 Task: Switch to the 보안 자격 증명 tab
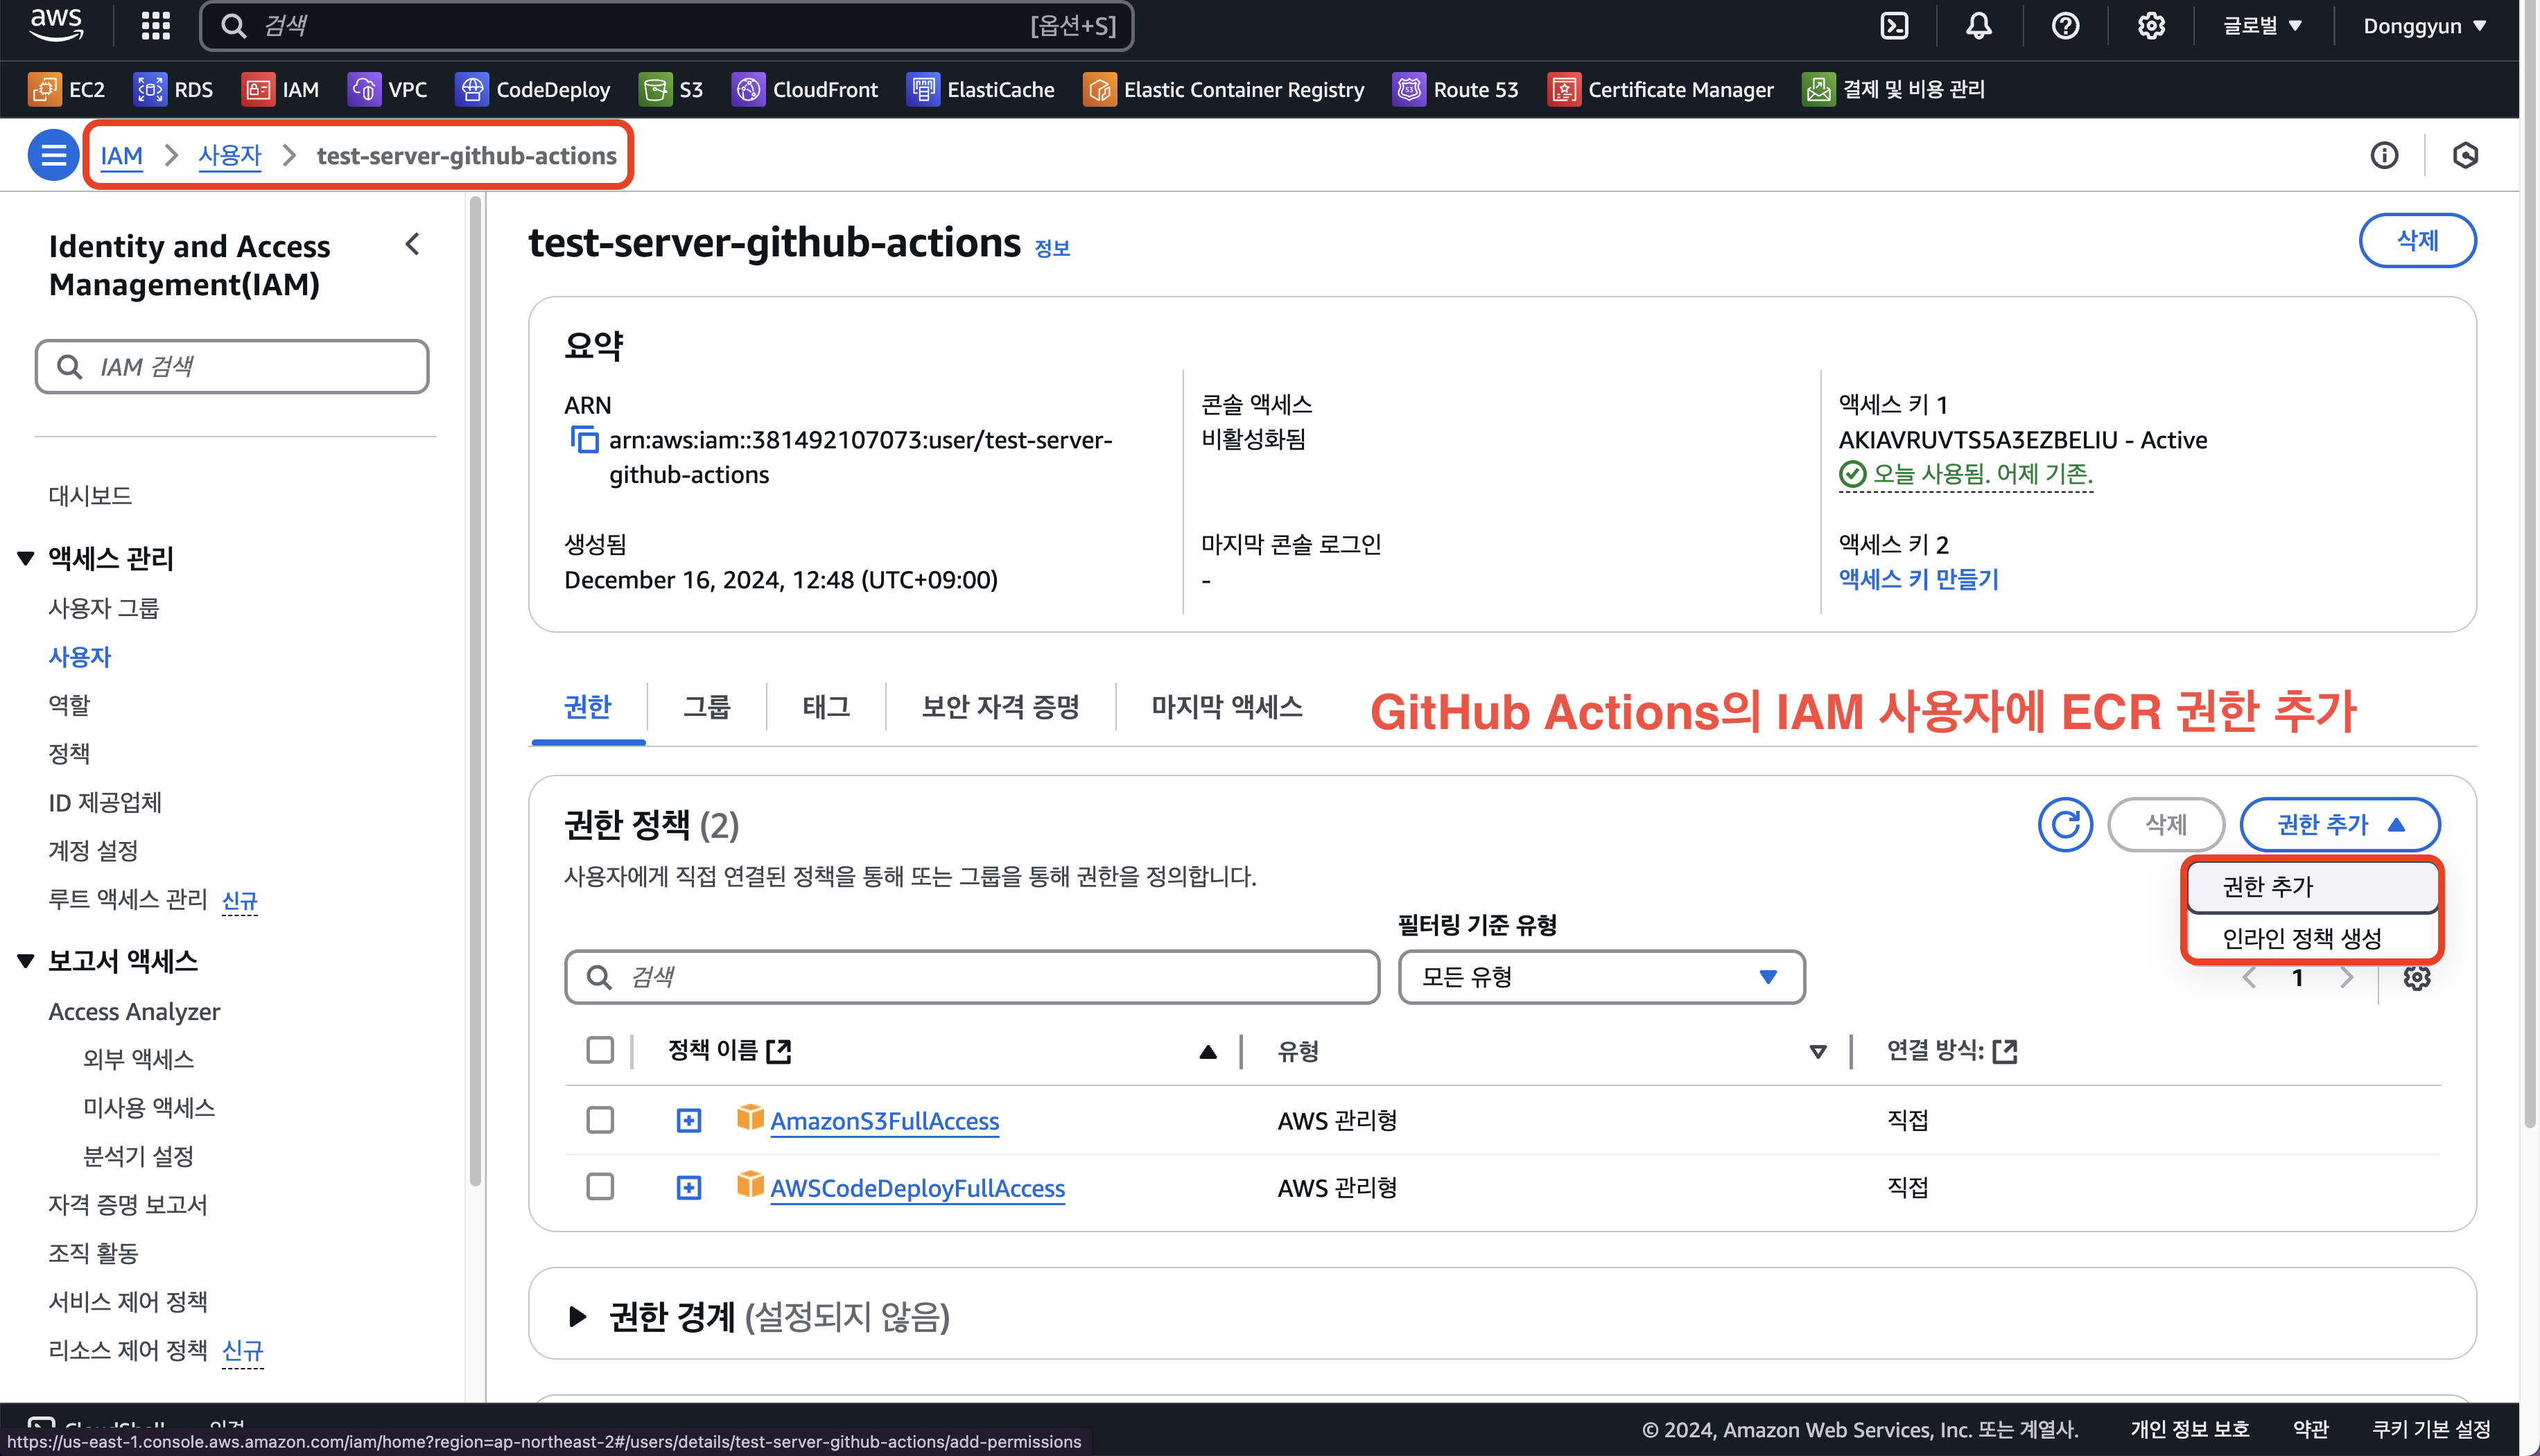coord(1000,707)
